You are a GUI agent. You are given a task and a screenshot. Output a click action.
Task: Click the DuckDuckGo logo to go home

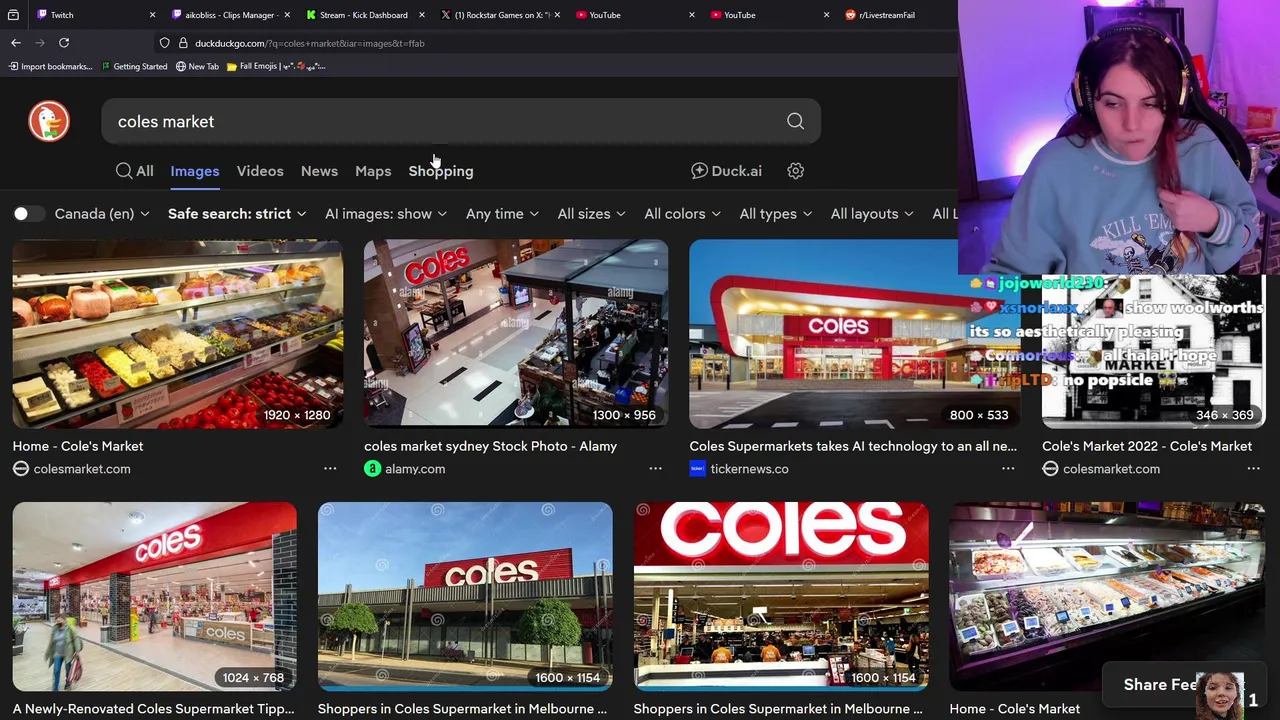pos(49,121)
